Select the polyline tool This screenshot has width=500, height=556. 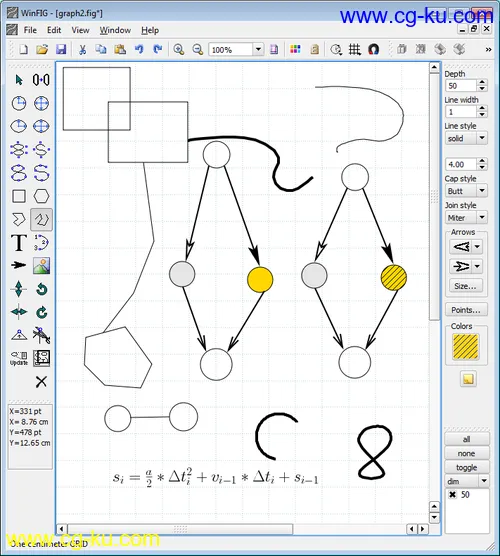pos(41,219)
